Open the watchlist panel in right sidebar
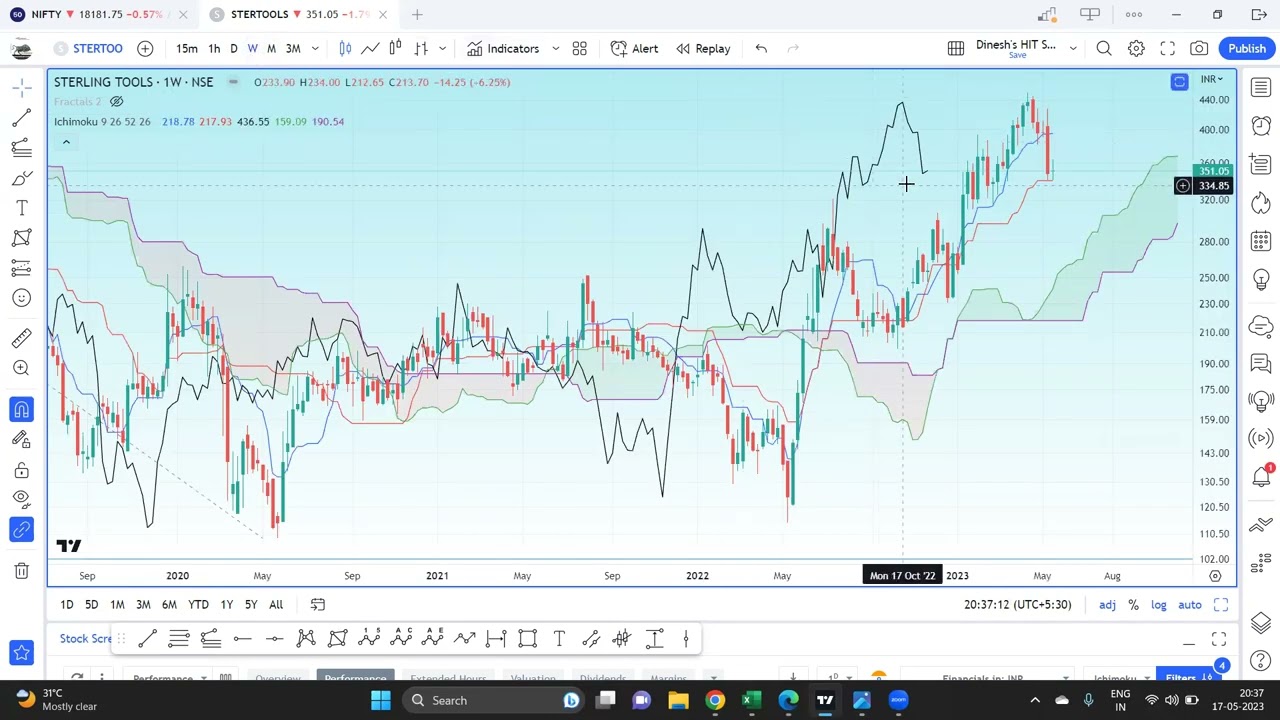This screenshot has height=720, width=1280. [1261, 87]
